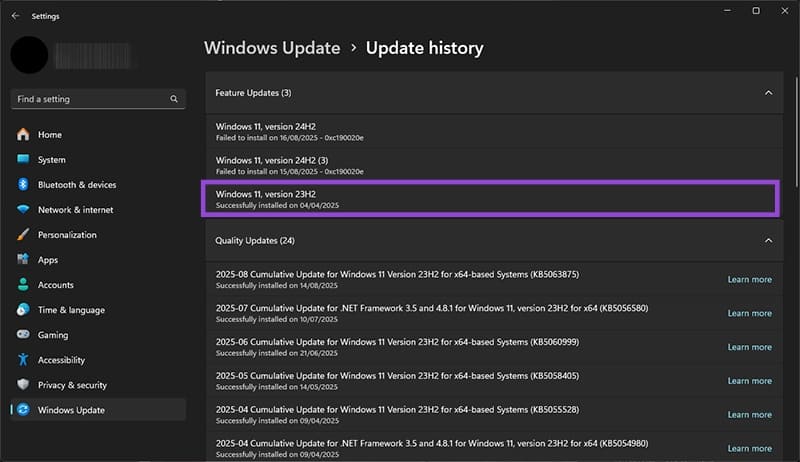Learn more about KB5056580 update
The width and height of the screenshot is (800, 462).
749,313
